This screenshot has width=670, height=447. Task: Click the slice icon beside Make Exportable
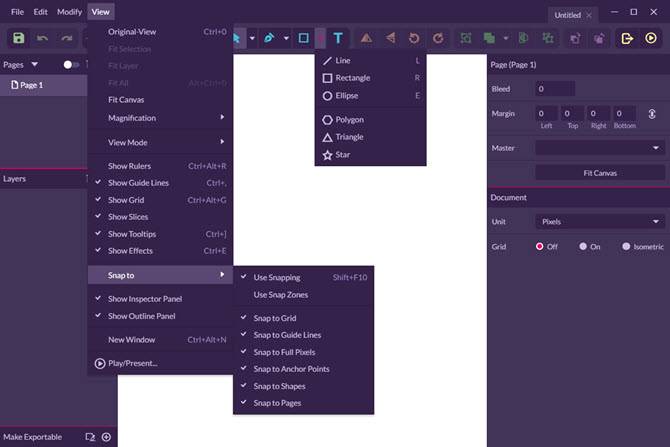(x=90, y=437)
